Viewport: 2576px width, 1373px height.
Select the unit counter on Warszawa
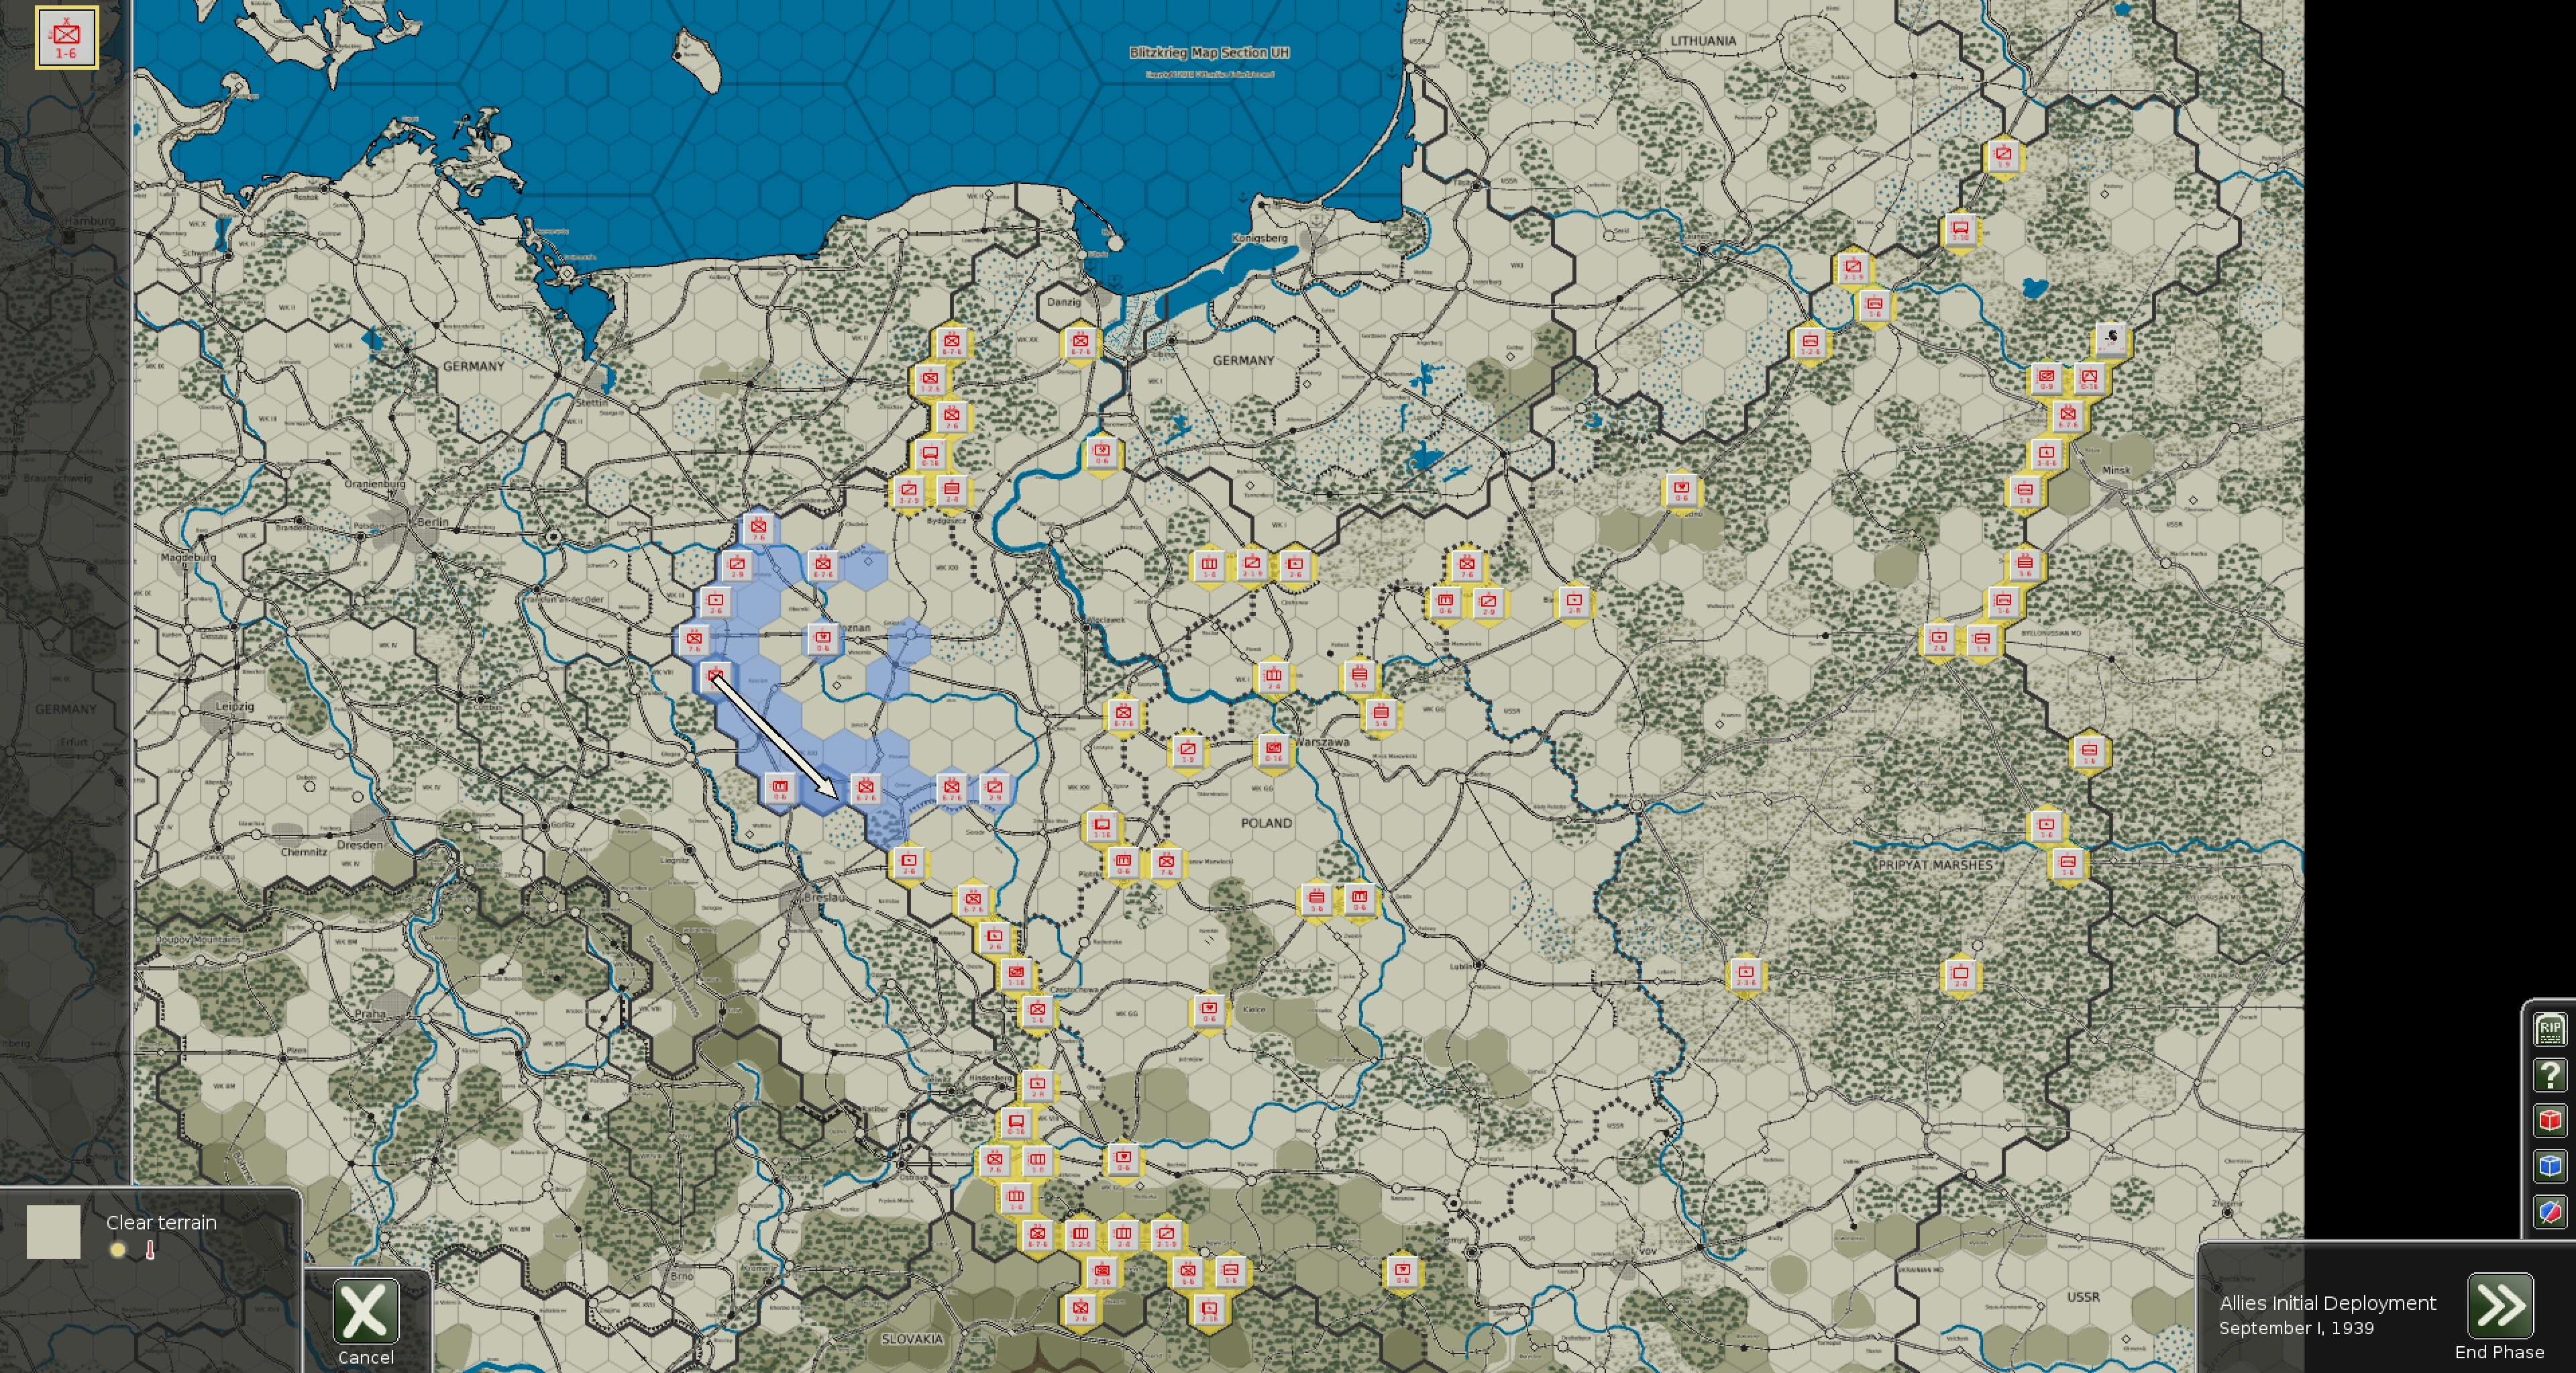[x=1273, y=750]
